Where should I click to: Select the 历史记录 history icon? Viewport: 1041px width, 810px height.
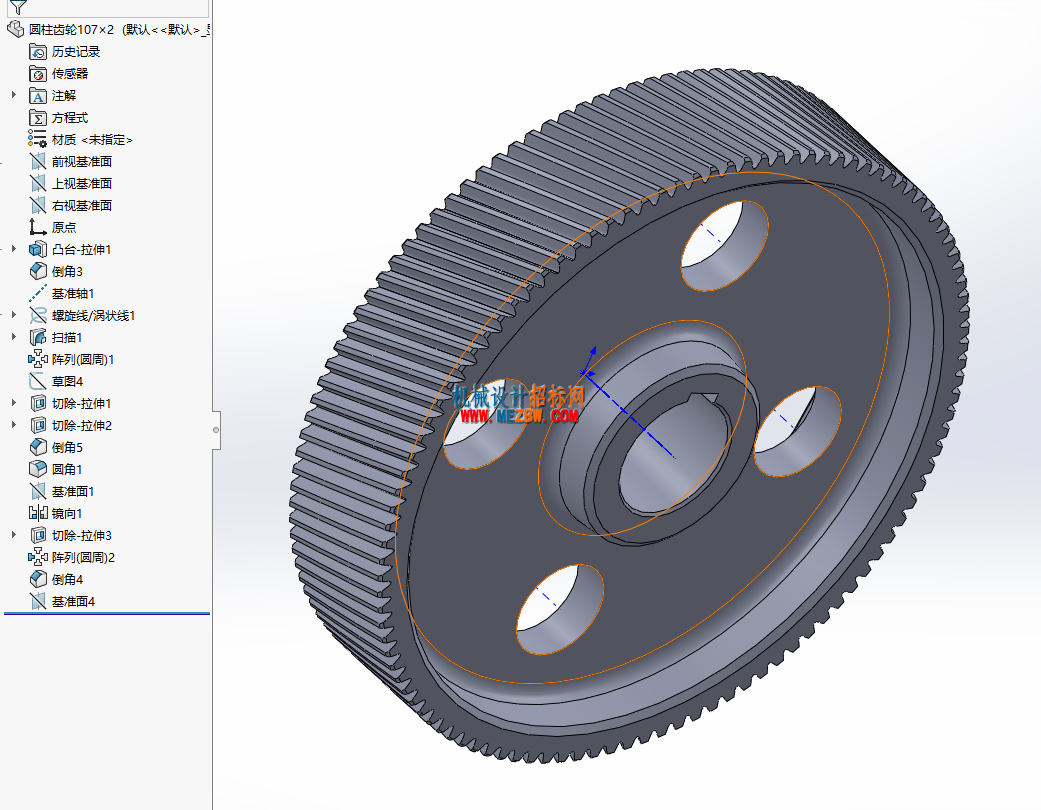coord(38,52)
